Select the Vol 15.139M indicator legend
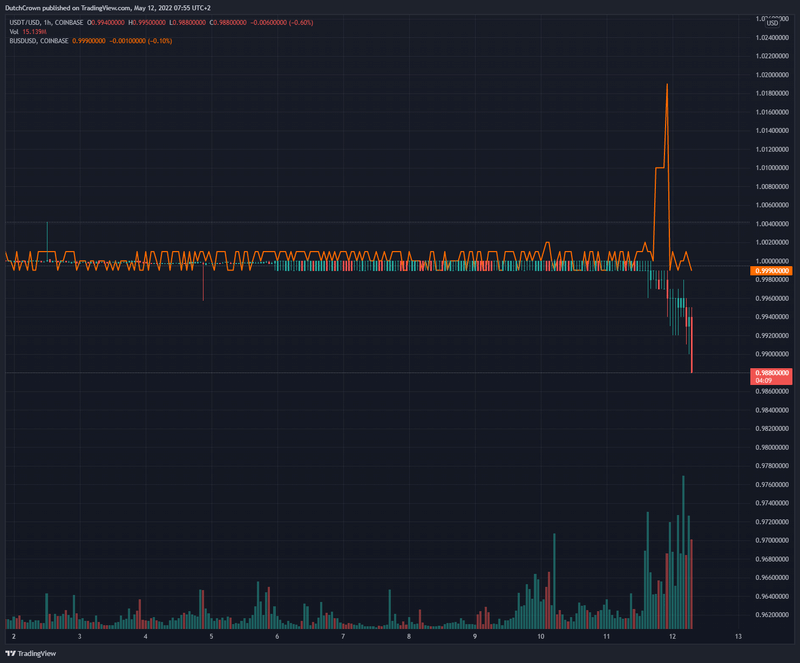 (28, 32)
